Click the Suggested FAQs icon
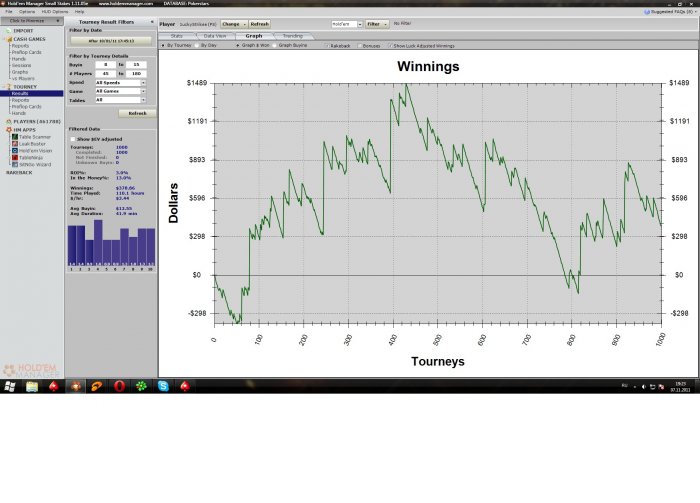The height and width of the screenshot is (503, 700). [x=647, y=12]
